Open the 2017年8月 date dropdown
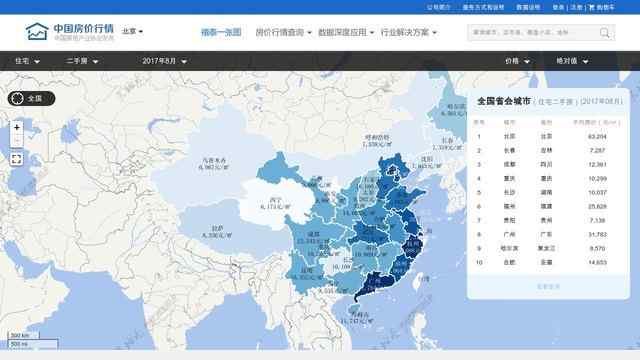This screenshot has width=640, height=360. (x=164, y=61)
